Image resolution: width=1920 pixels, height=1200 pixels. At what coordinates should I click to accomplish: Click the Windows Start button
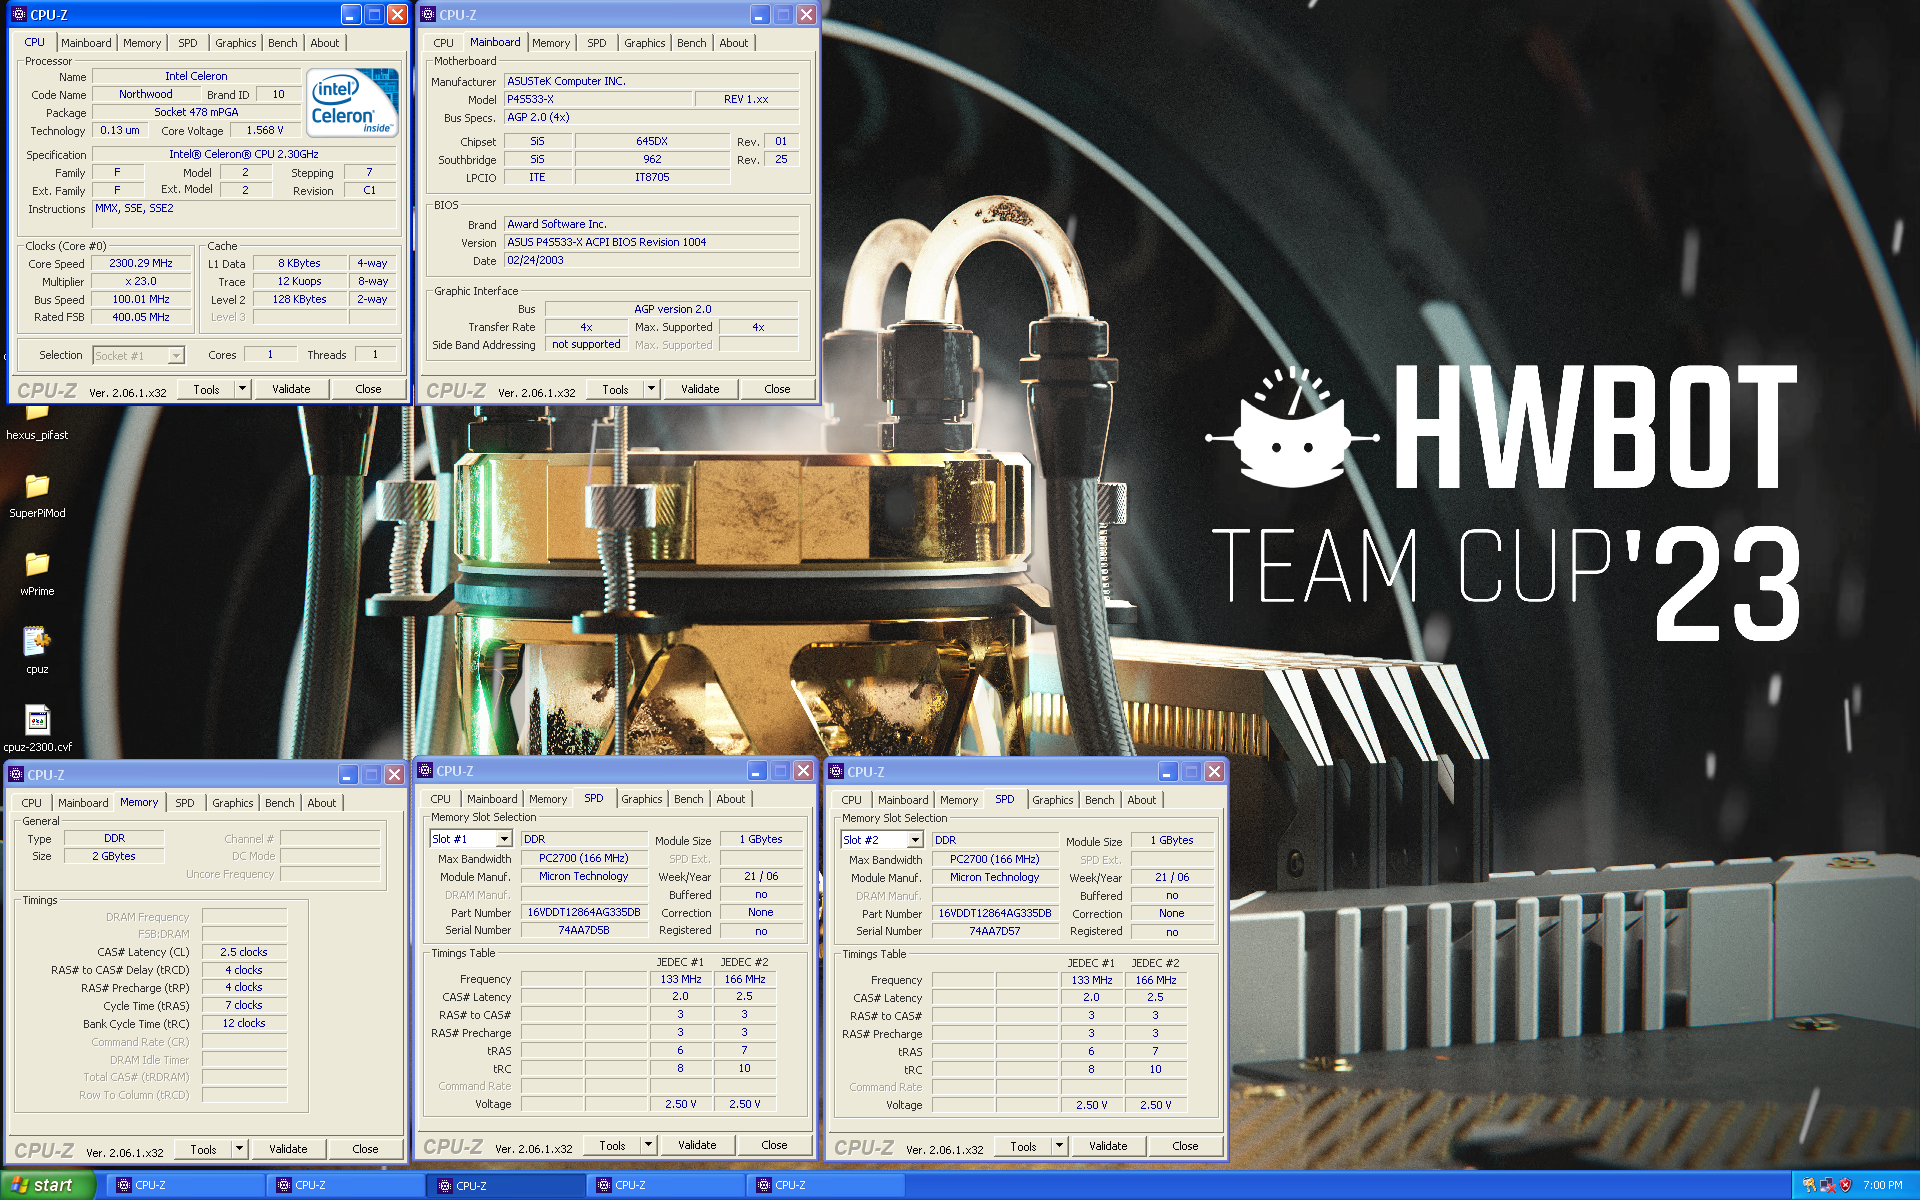[x=46, y=1185]
